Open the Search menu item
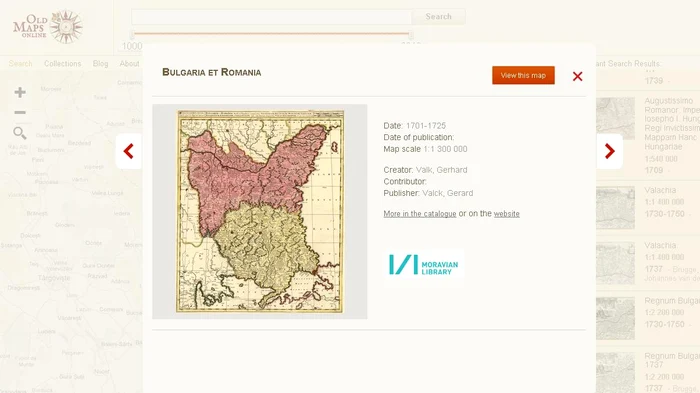The image size is (700, 393). [x=21, y=63]
